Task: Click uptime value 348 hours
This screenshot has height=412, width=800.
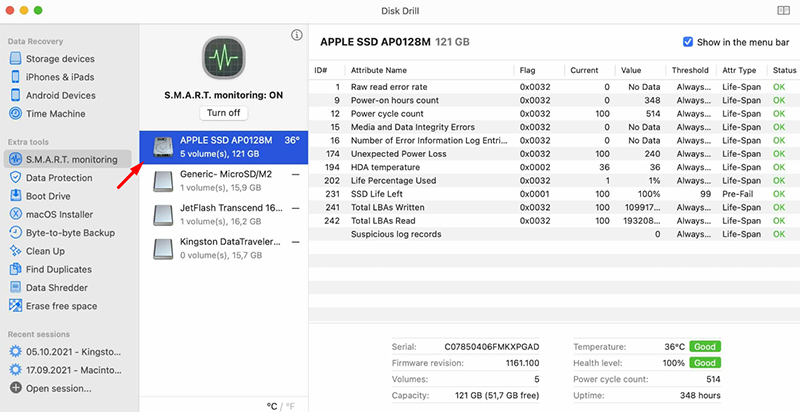Action: coord(700,395)
